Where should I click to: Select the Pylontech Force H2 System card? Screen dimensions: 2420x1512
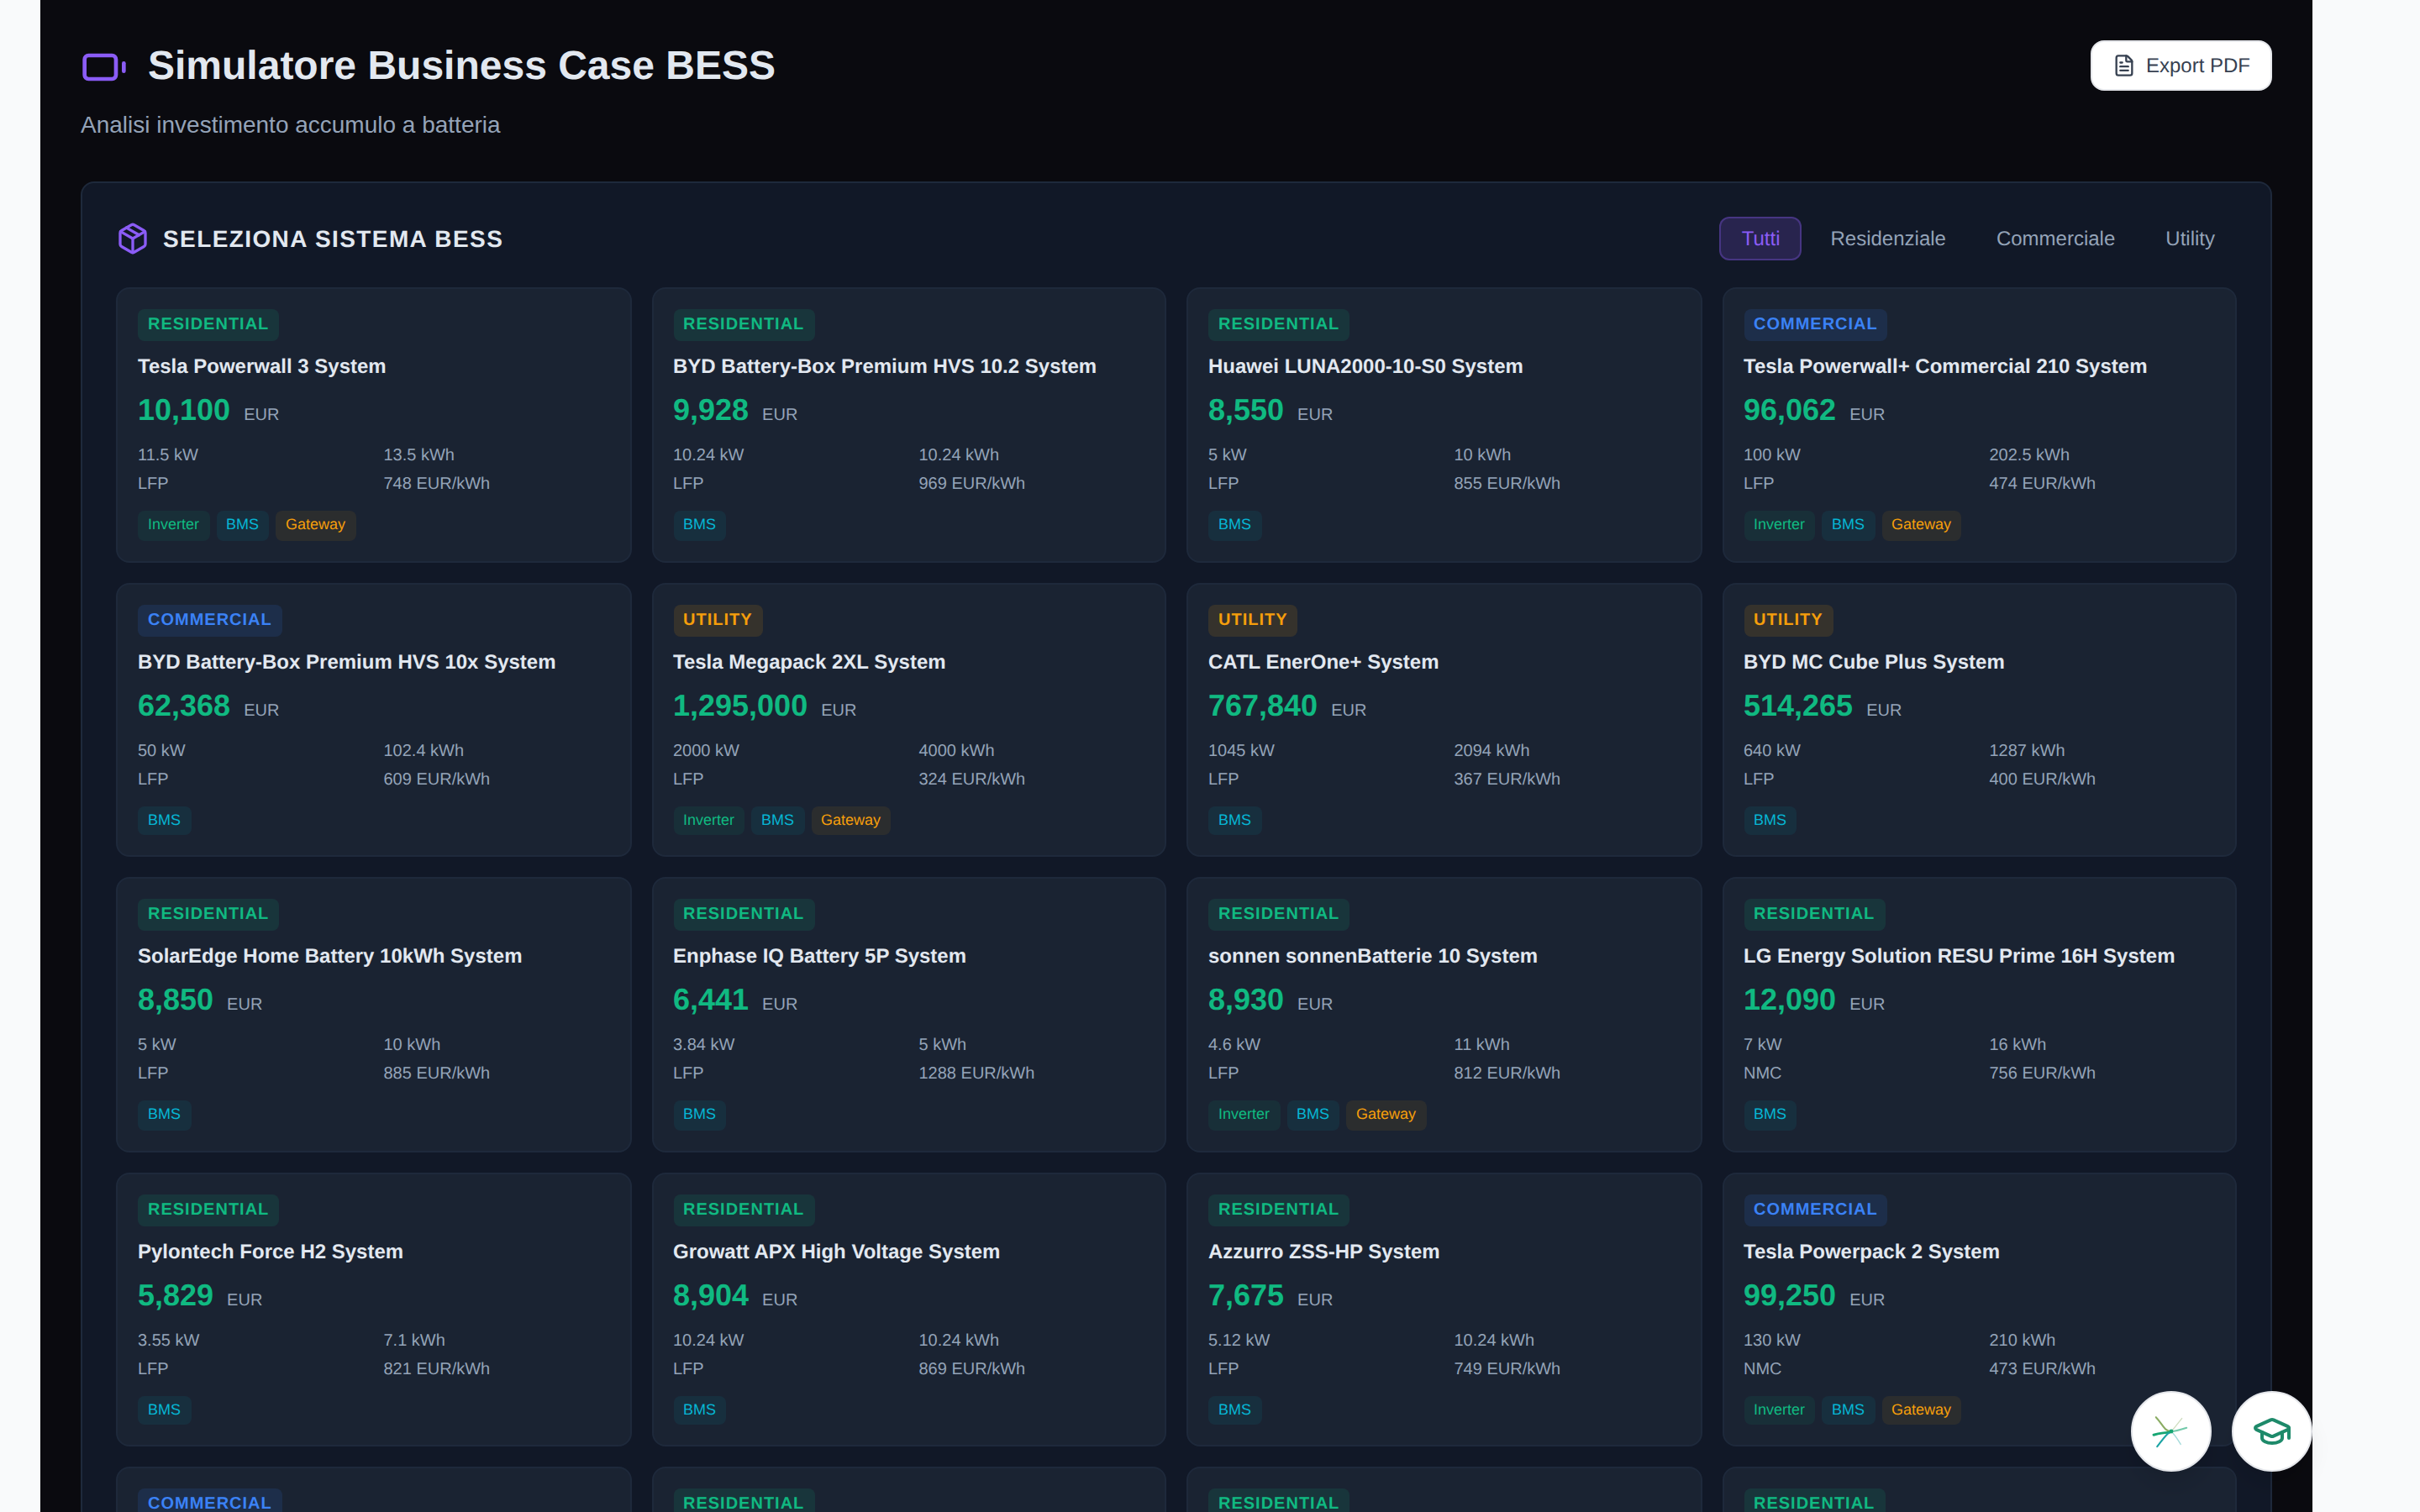click(x=373, y=1309)
